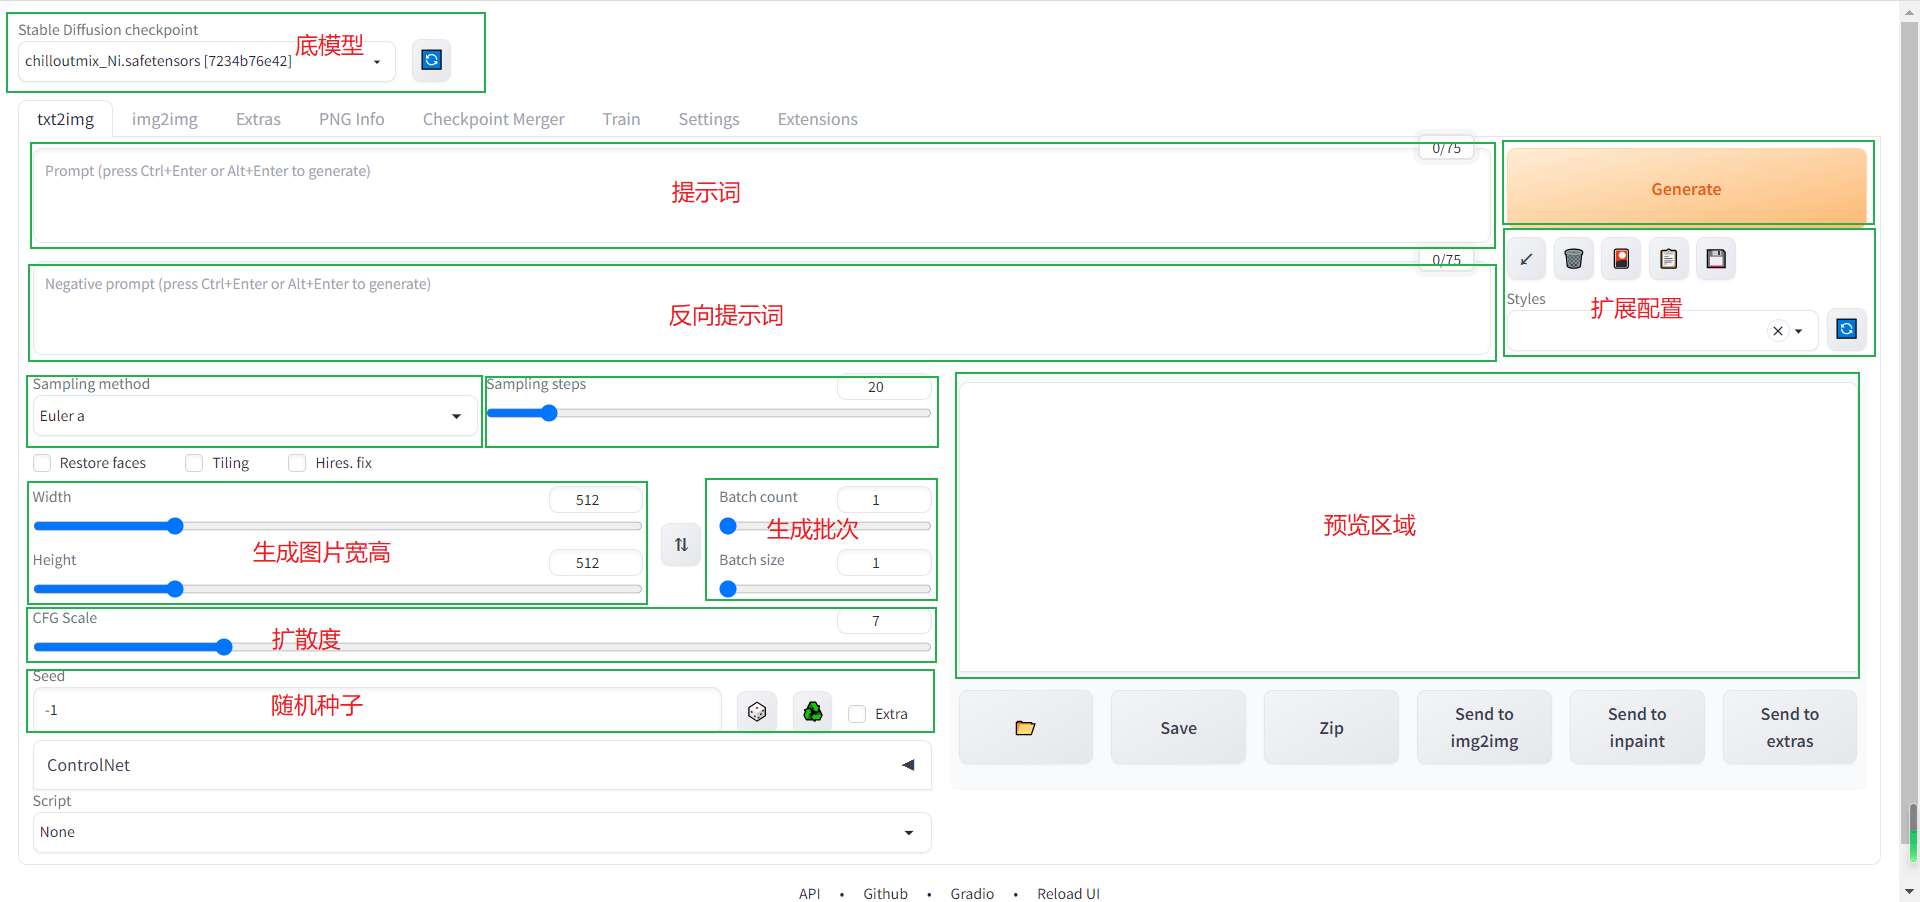Swap width and height with the arrows icon
The width and height of the screenshot is (1920, 902).
pyautogui.click(x=680, y=544)
